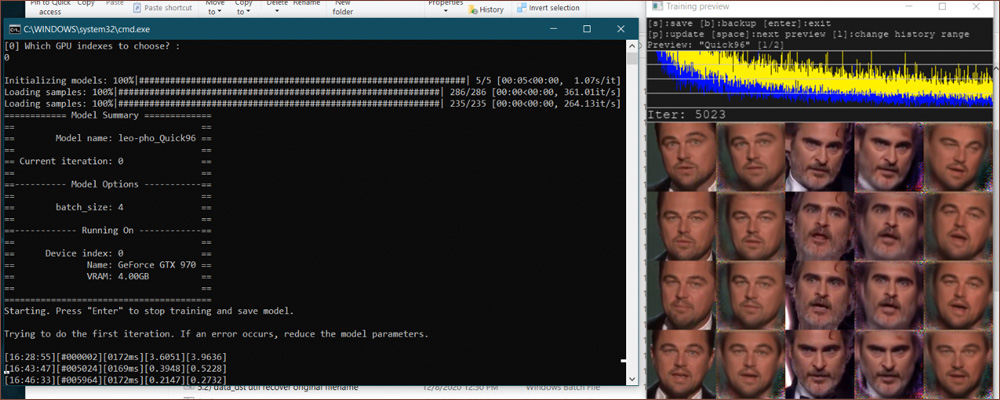Open History in the Explorer ribbon
The width and height of the screenshot is (1000, 400).
pos(485,9)
